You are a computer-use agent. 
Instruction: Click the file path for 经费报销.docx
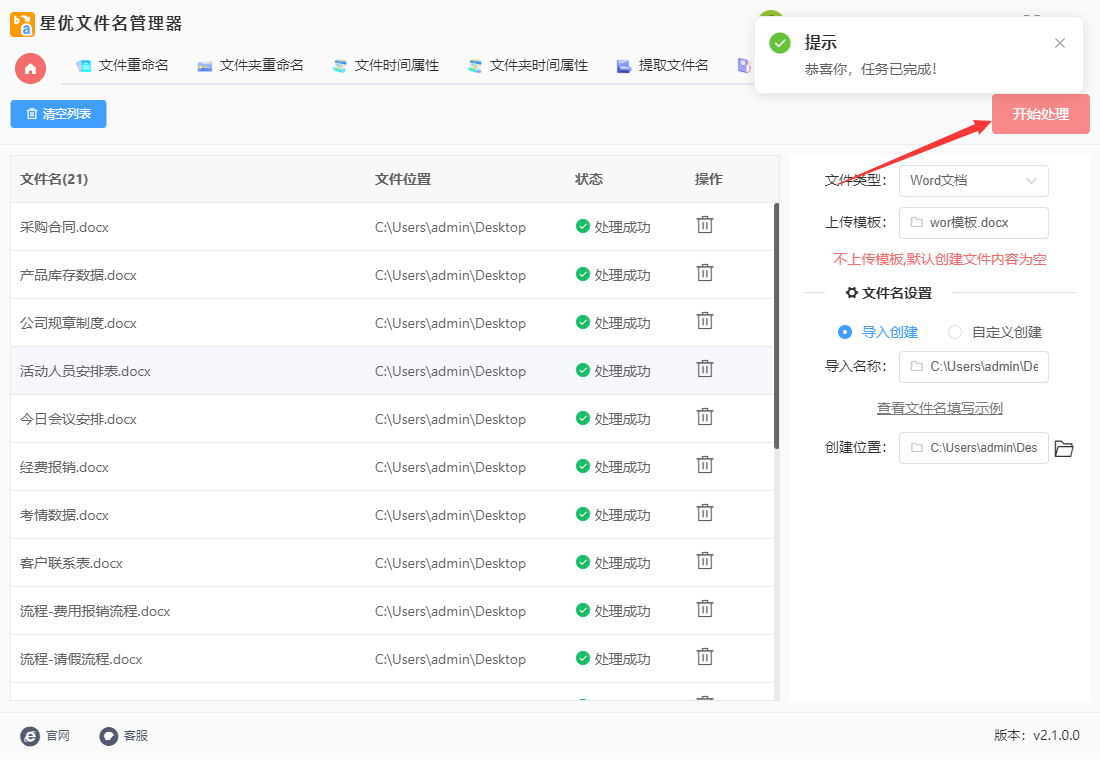click(x=450, y=467)
